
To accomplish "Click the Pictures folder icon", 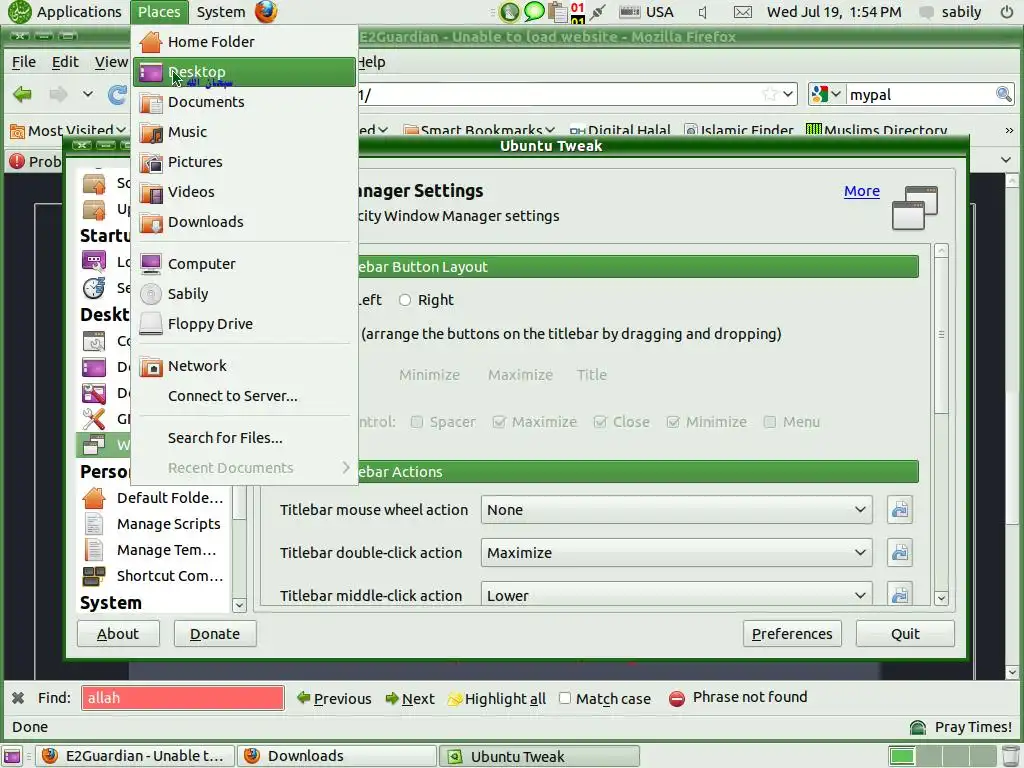I will 151,162.
